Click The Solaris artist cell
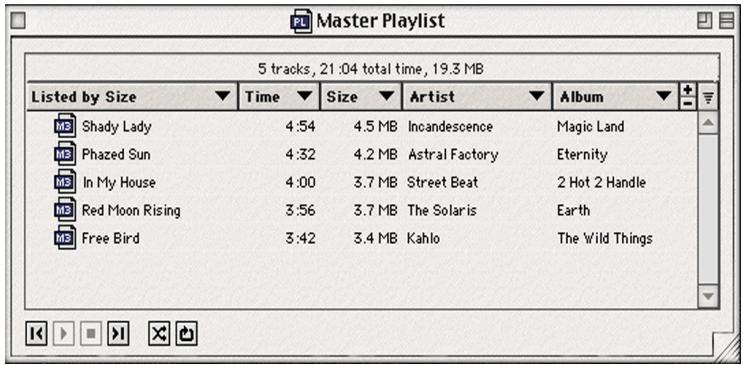This screenshot has width=743, height=365. pyautogui.click(x=442, y=210)
